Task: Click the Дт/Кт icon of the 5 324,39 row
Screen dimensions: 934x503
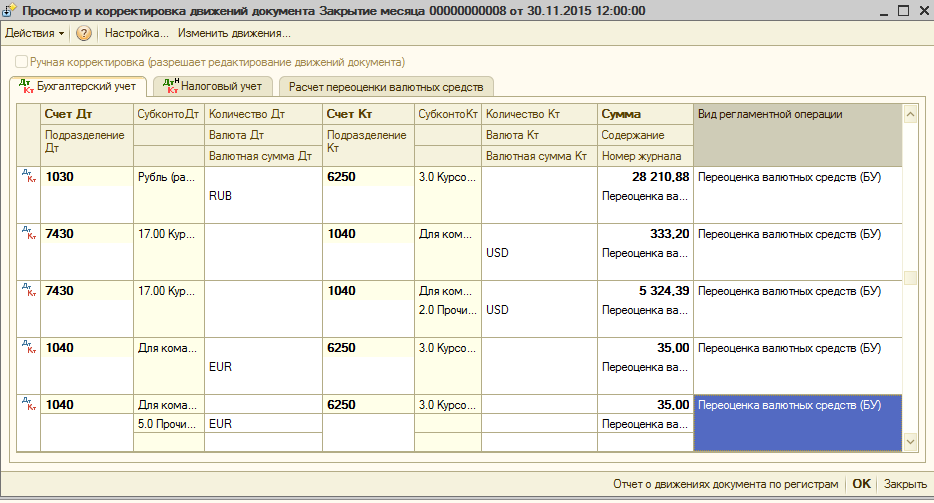Action: coord(29,290)
